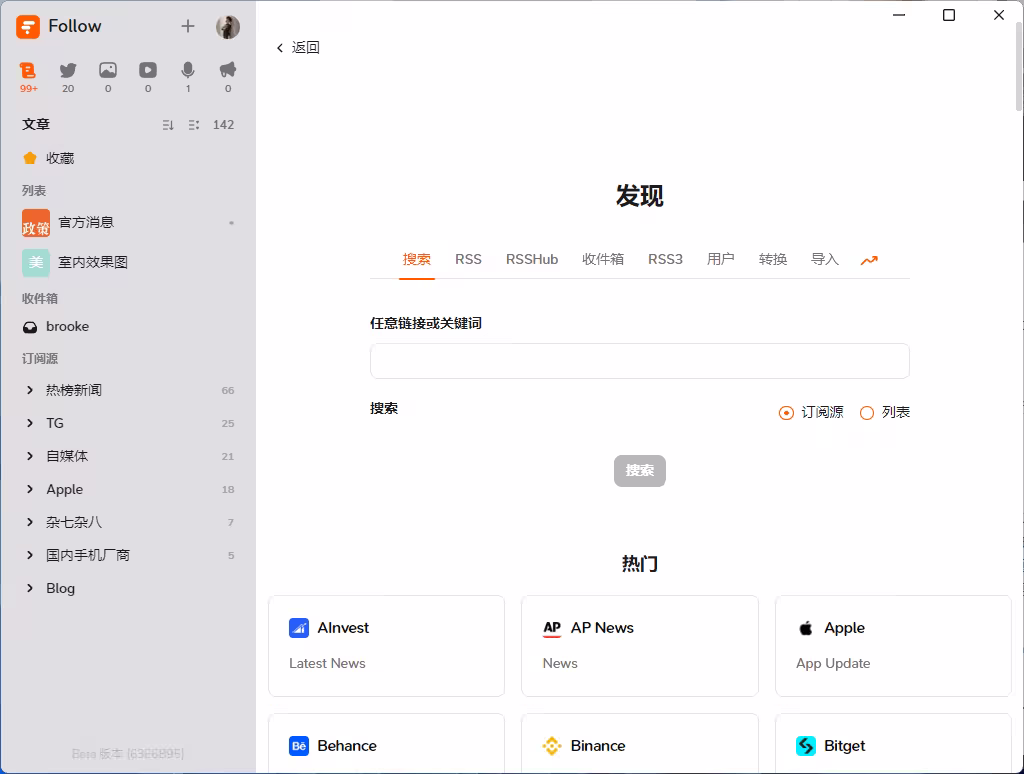Open the Bitget card
1024x774 pixels.
[x=893, y=744]
